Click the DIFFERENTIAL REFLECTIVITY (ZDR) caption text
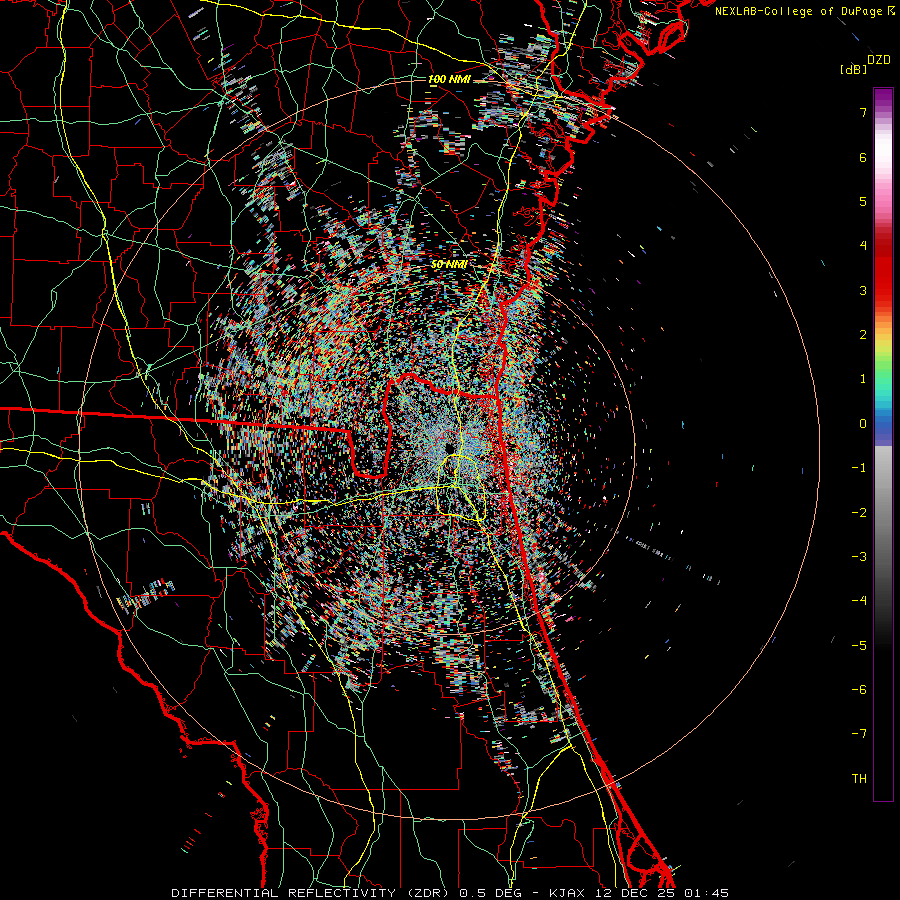Image resolution: width=900 pixels, height=900 pixels. point(312,893)
